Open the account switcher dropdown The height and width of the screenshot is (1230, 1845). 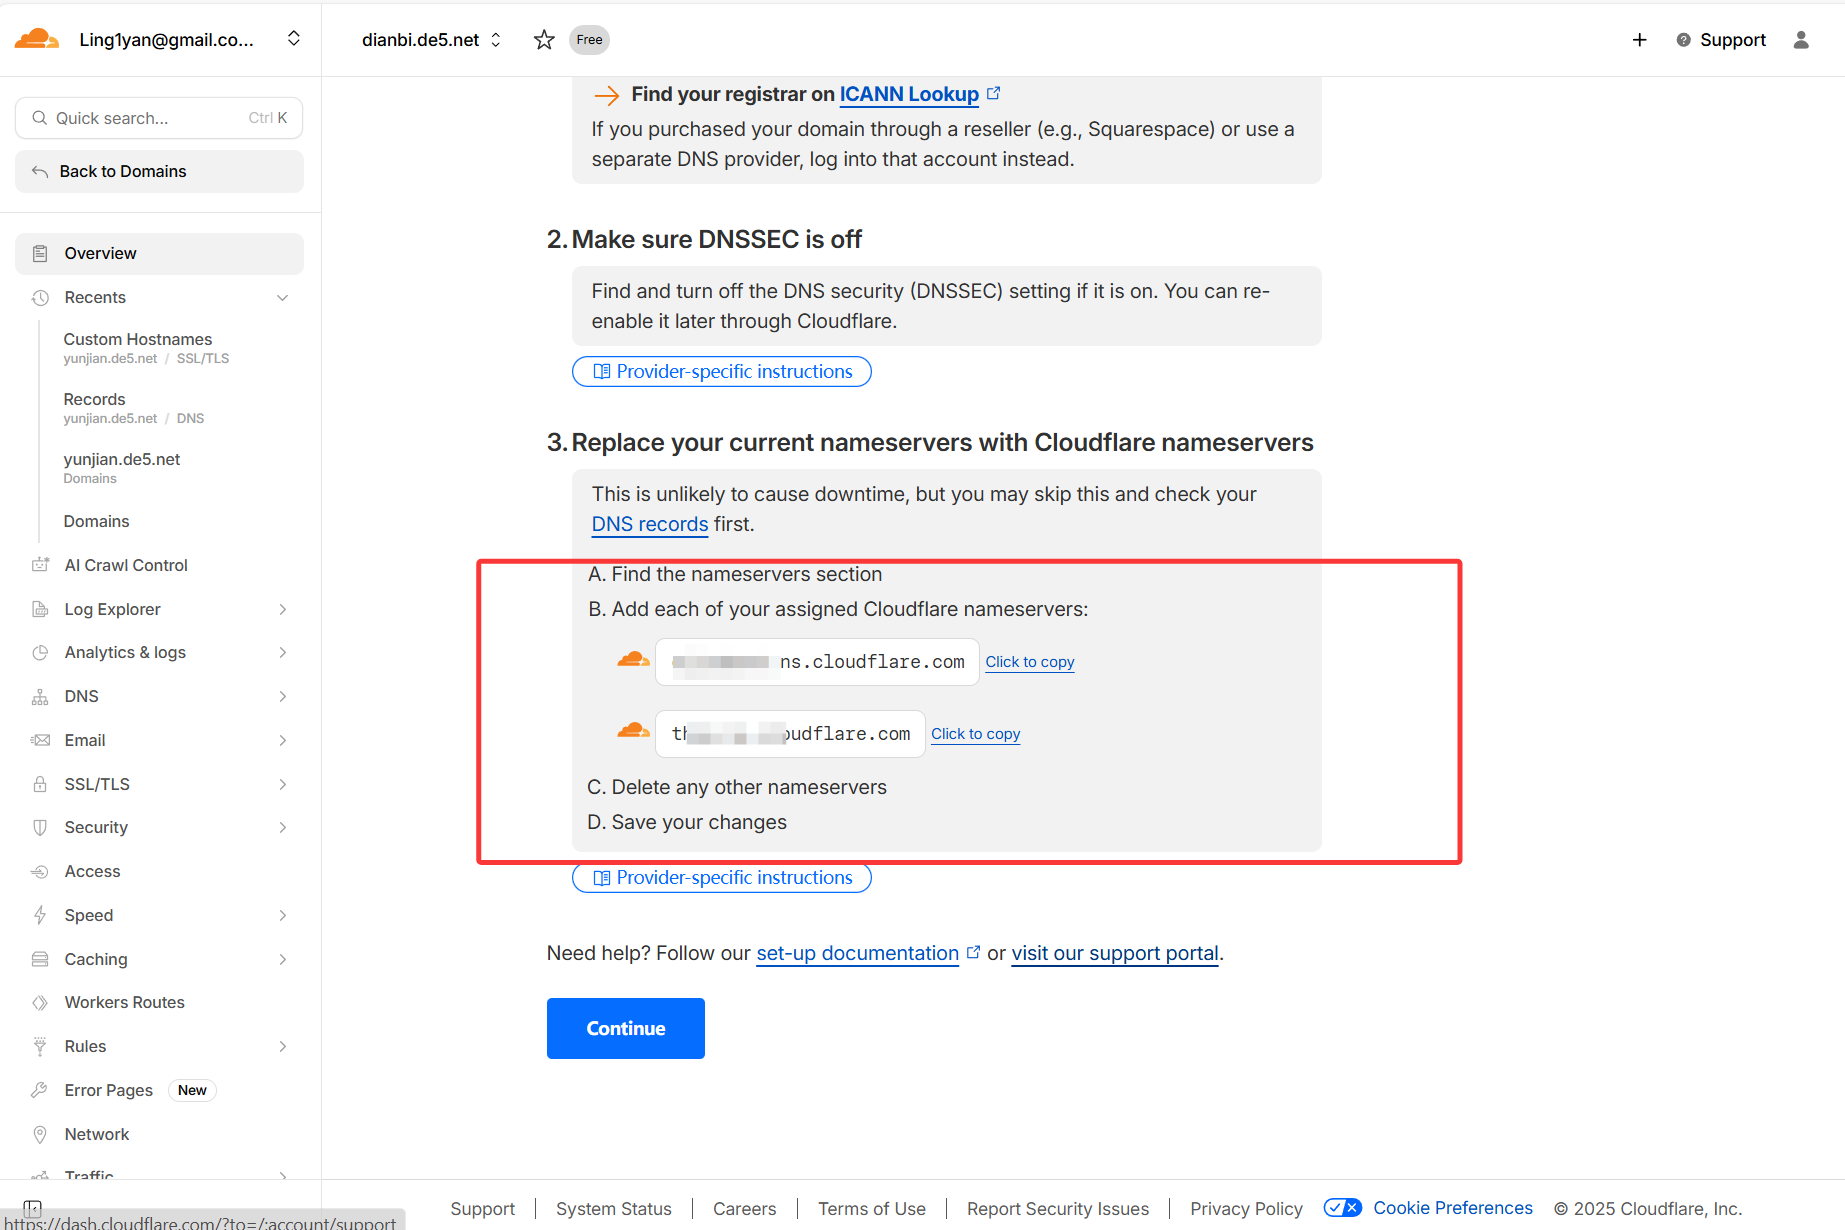point(293,39)
